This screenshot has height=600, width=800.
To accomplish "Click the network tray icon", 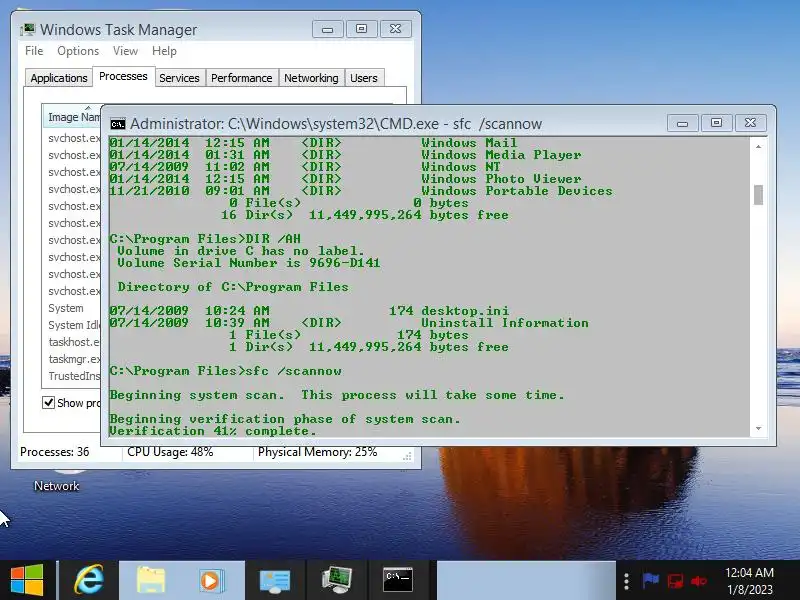I will (x=676, y=581).
